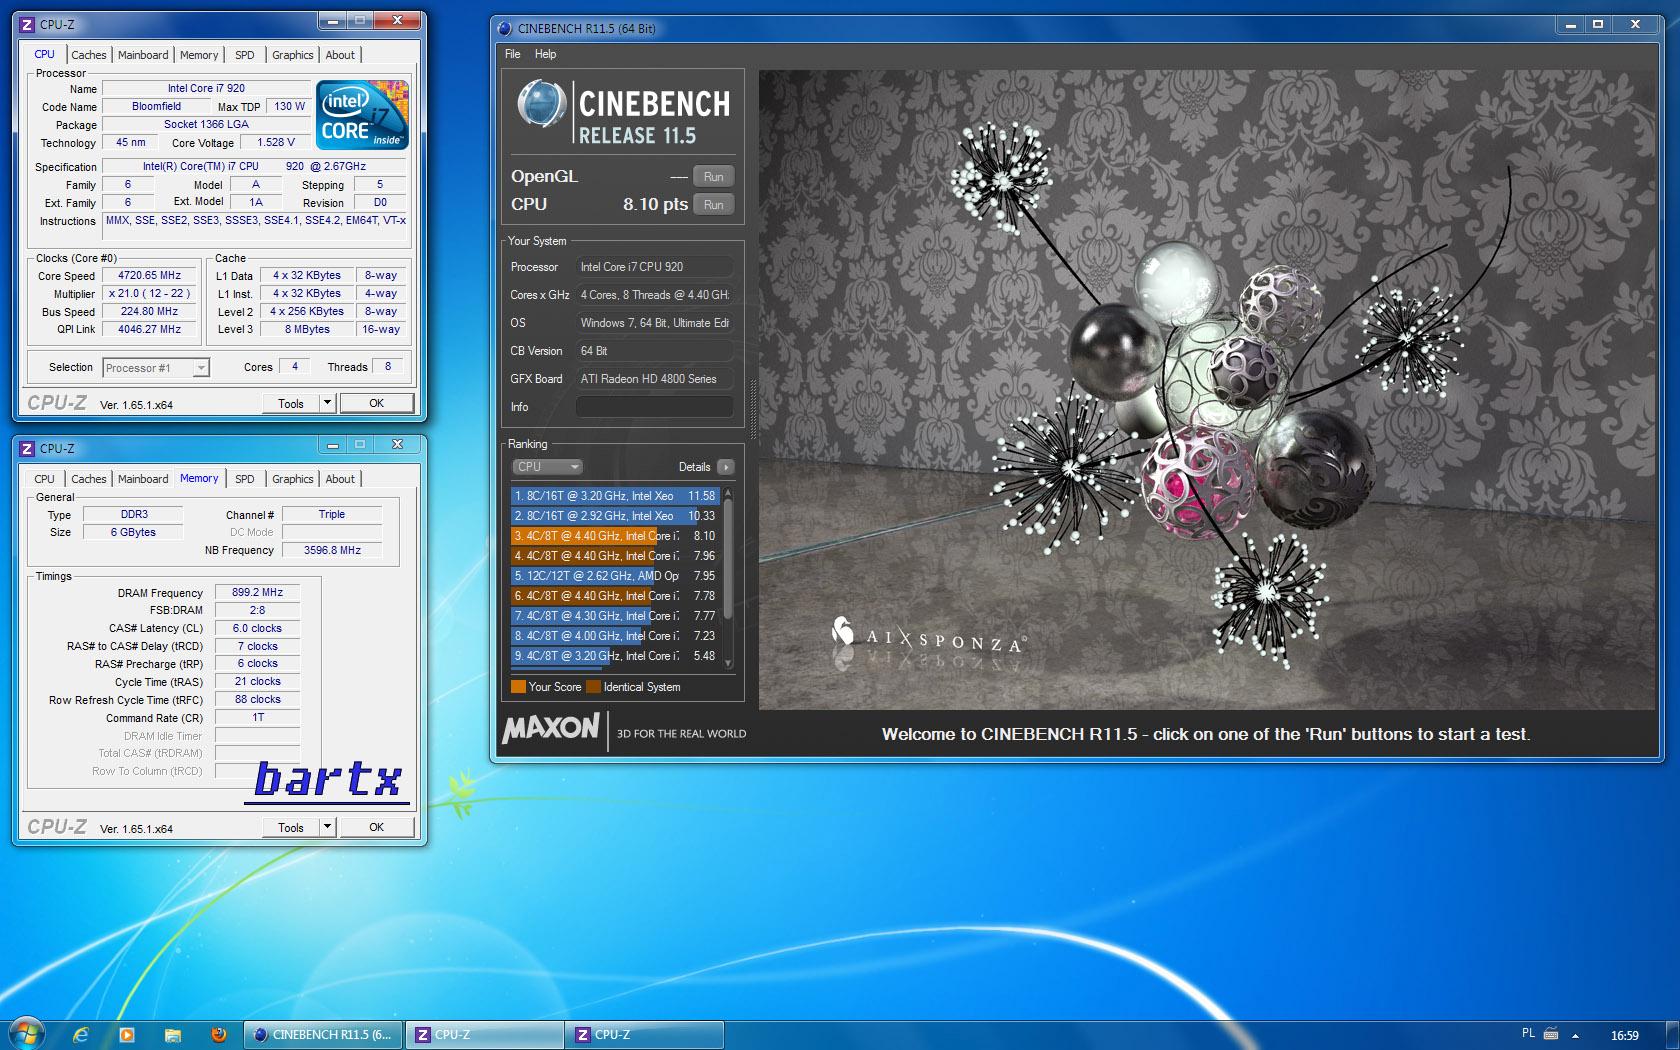Open the File menu in CINEBENCH
Screen dimensions: 1680x1050
(x=513, y=54)
